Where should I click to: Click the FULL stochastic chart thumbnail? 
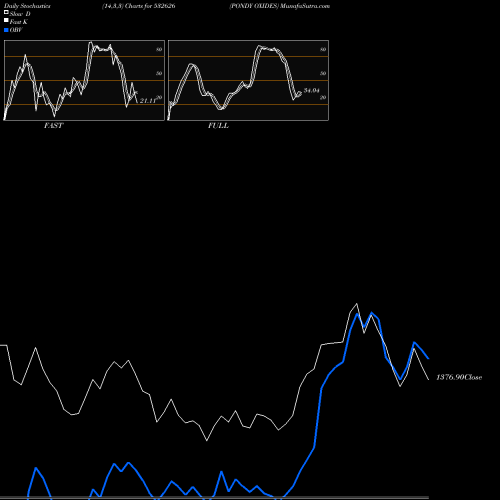pos(248,80)
